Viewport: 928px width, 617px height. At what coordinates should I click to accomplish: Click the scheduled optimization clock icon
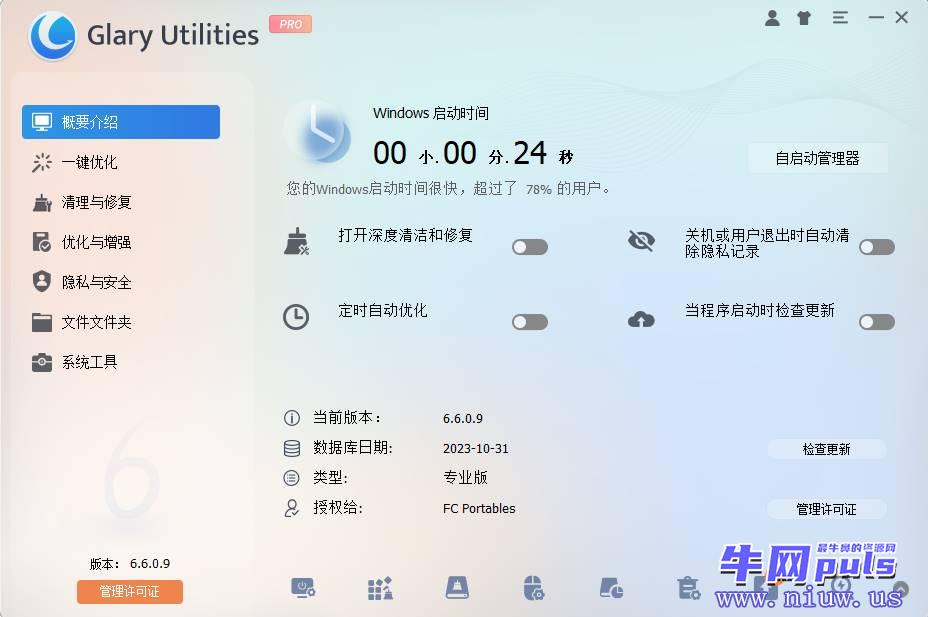[296, 317]
